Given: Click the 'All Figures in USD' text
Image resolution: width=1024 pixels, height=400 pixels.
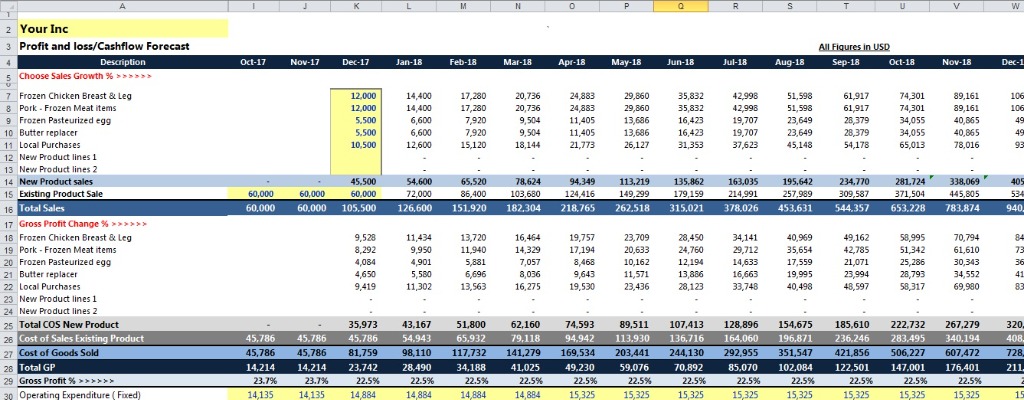Looking at the screenshot, I should (853, 47).
